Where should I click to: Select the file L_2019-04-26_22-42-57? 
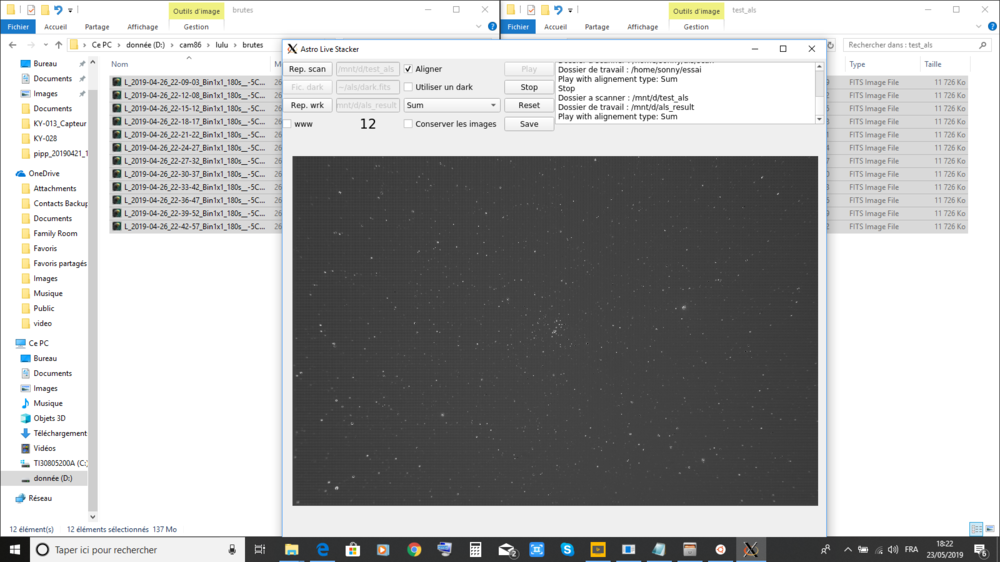(195, 226)
